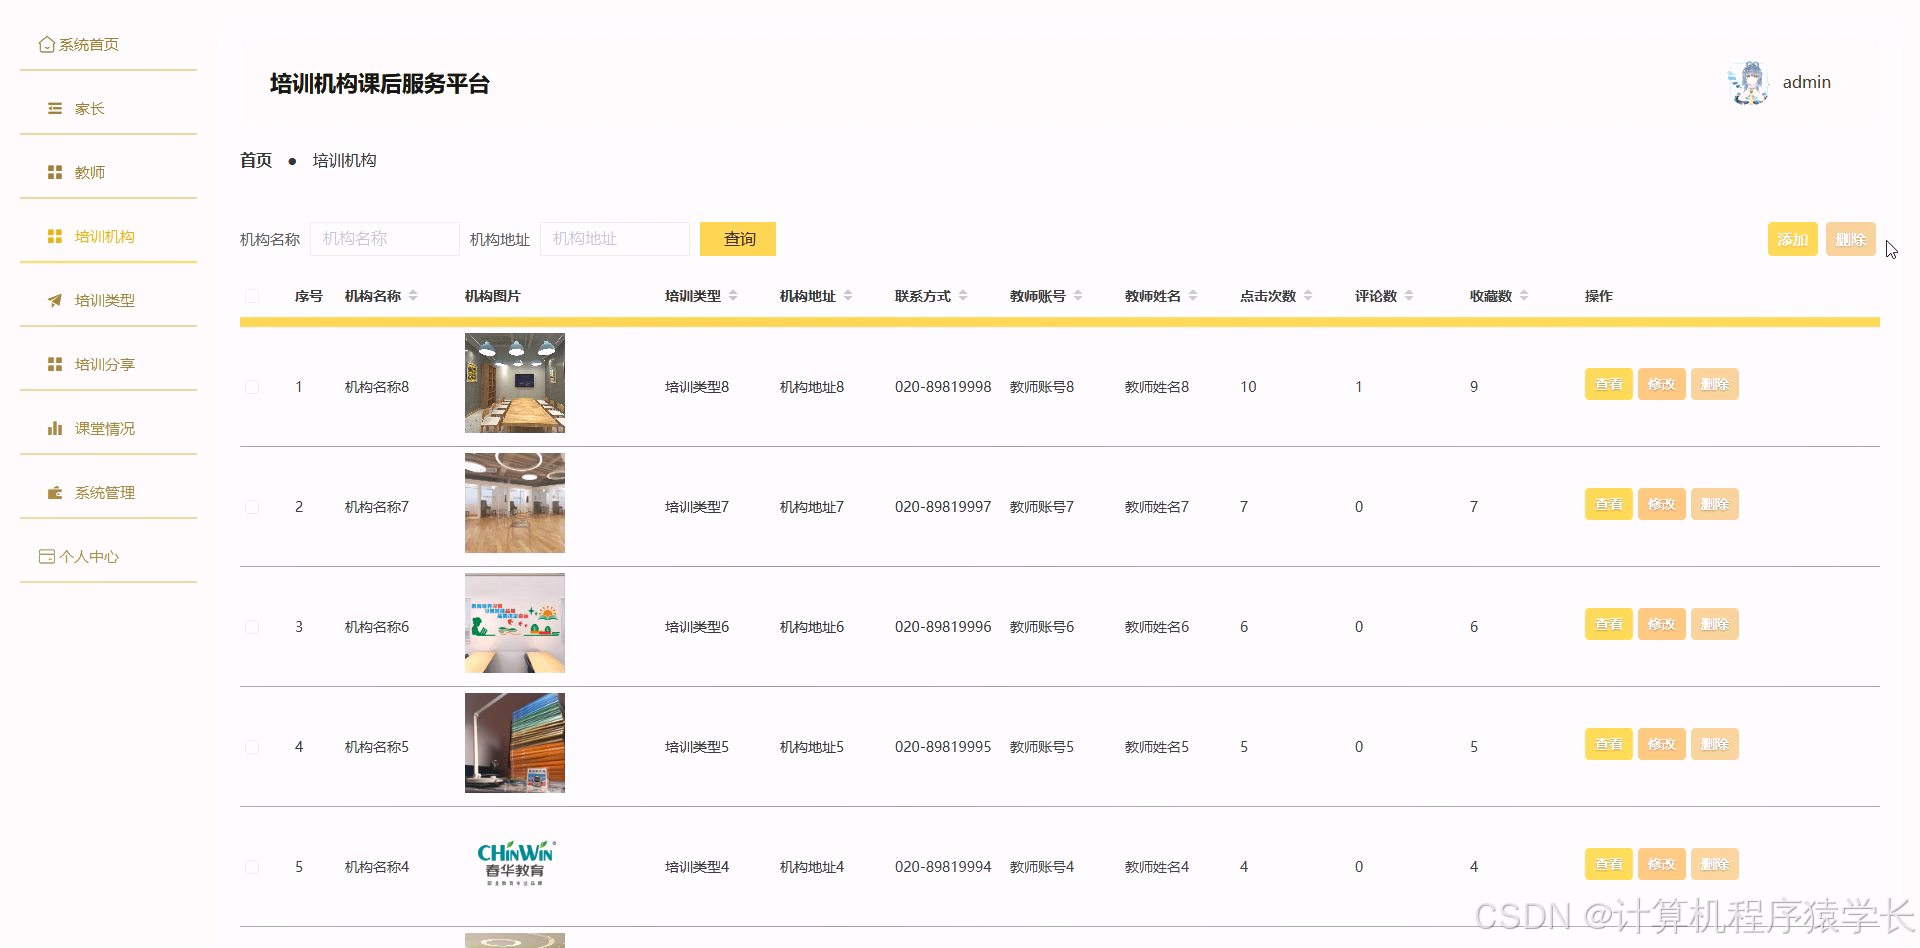Click the 机构地址 search input field
Viewport: 1920px width, 948px height.
(x=615, y=239)
